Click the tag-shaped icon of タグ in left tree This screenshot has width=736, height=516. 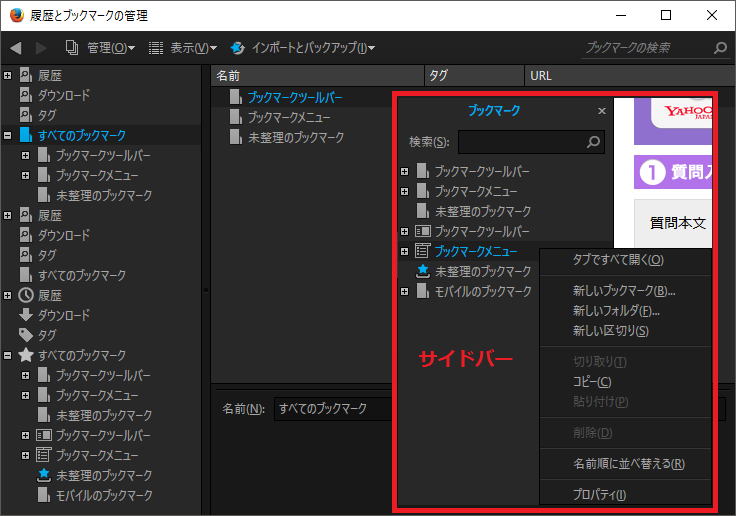pyautogui.click(x=26, y=335)
